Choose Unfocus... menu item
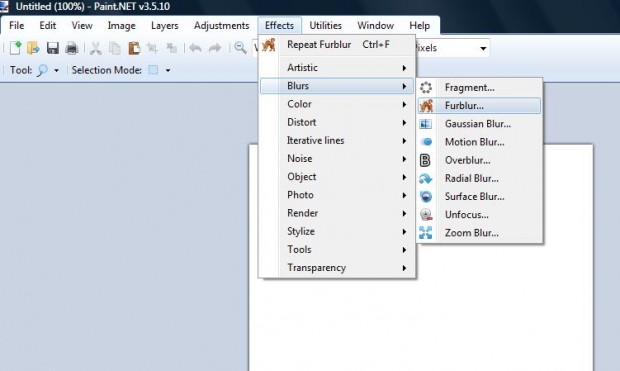Image resolution: width=620 pixels, height=371 pixels. [x=479, y=215]
